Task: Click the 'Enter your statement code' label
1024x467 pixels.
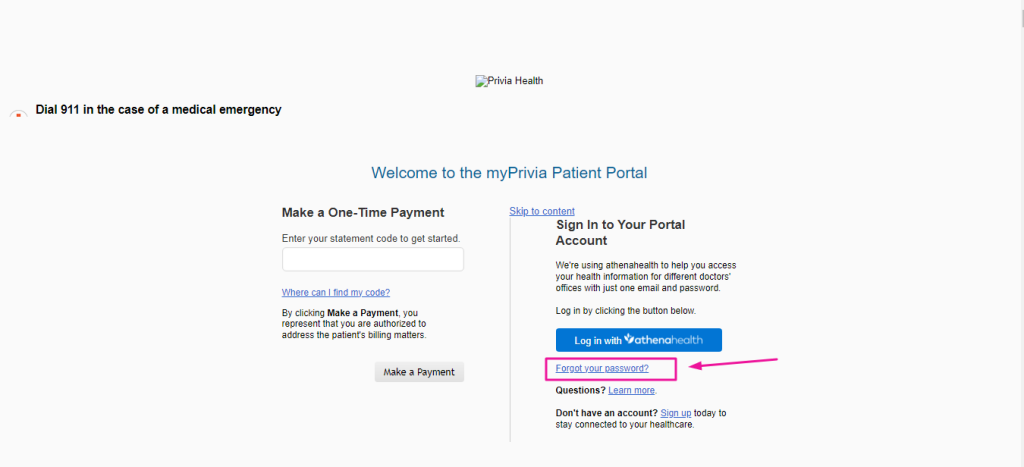Action: pos(376,238)
